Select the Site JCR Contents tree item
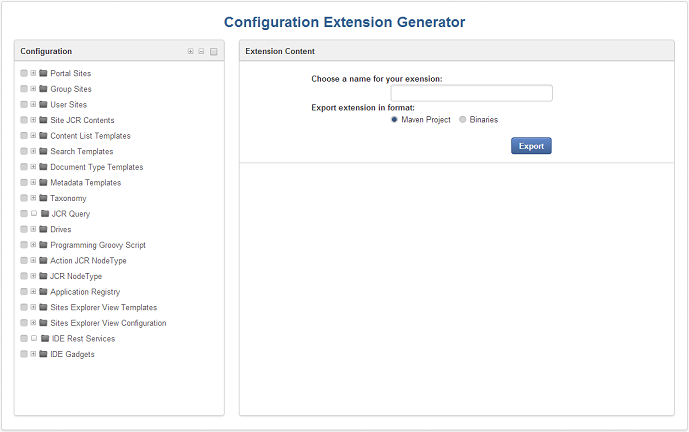 82,120
